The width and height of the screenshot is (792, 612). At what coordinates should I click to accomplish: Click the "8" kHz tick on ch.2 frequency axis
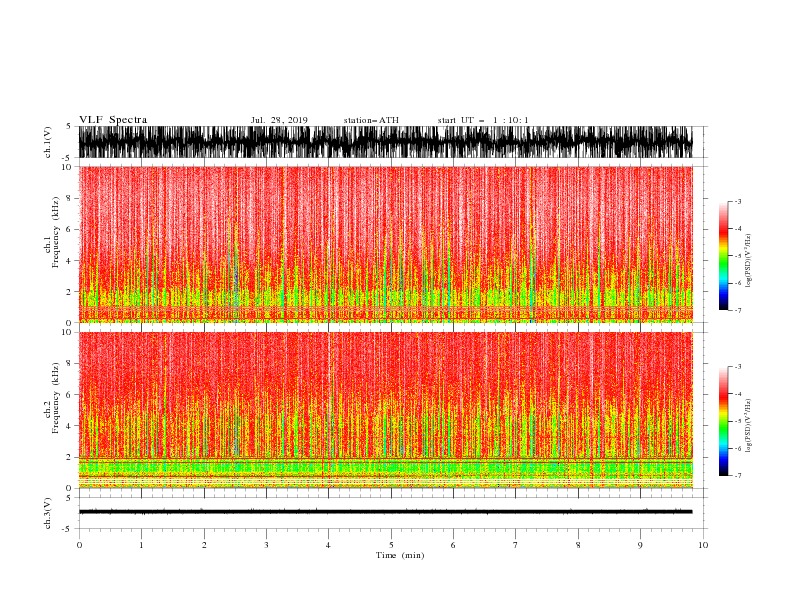pos(70,363)
